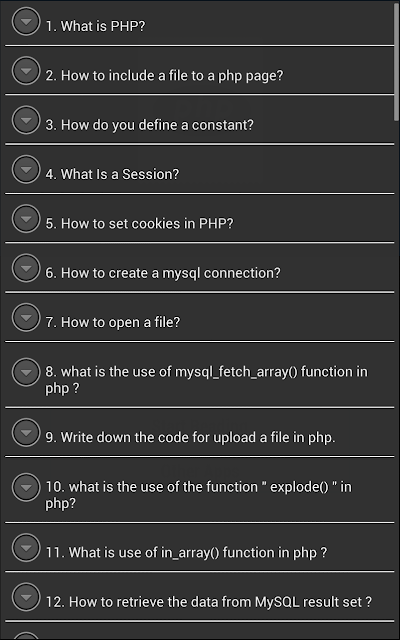Toggle the answer arrow for question 12

coord(26,597)
